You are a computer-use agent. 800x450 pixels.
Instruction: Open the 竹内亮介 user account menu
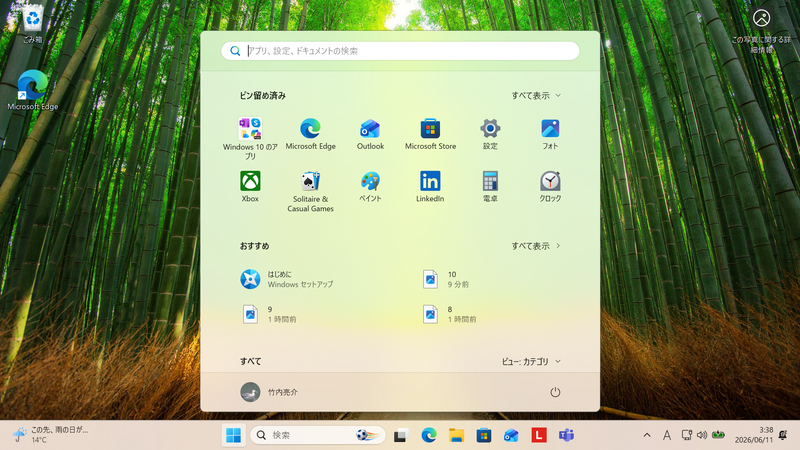click(269, 392)
